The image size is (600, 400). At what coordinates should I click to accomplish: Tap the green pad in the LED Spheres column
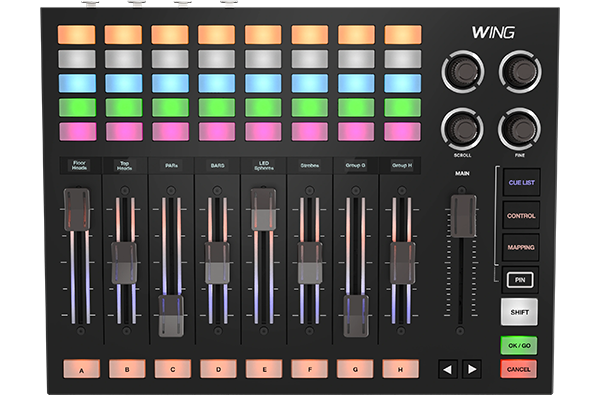(x=263, y=107)
